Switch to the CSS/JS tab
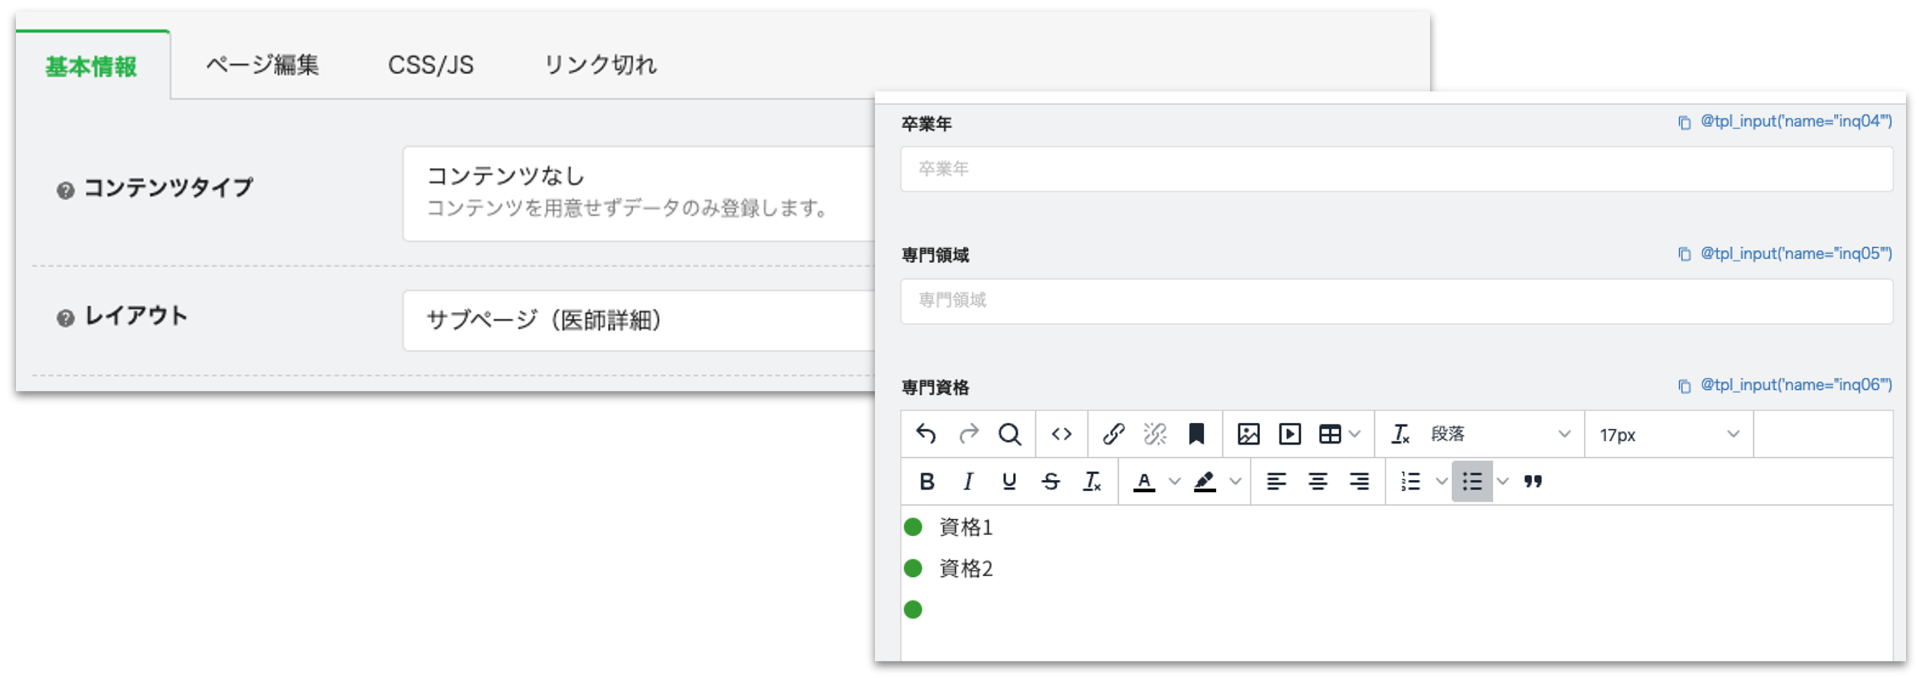 coord(431,65)
